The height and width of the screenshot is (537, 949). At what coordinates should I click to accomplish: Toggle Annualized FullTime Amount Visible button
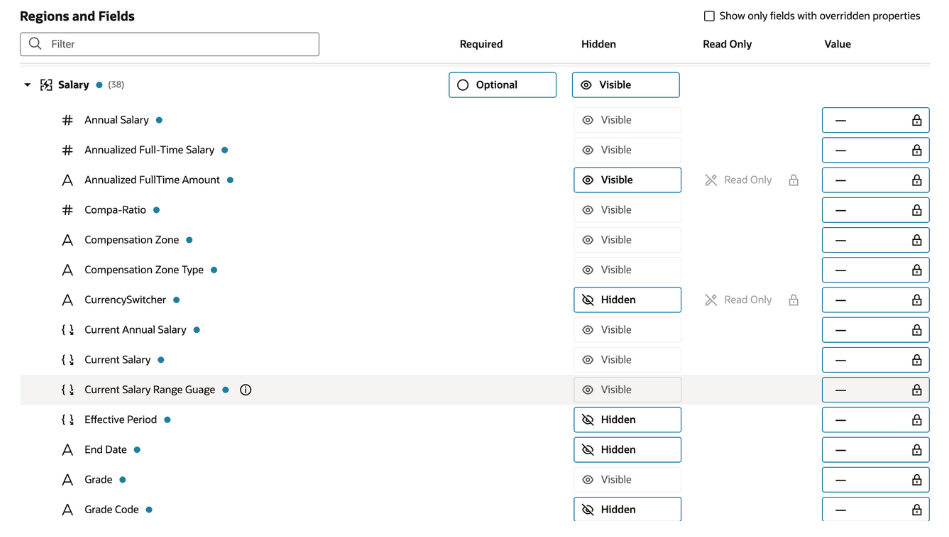(627, 180)
